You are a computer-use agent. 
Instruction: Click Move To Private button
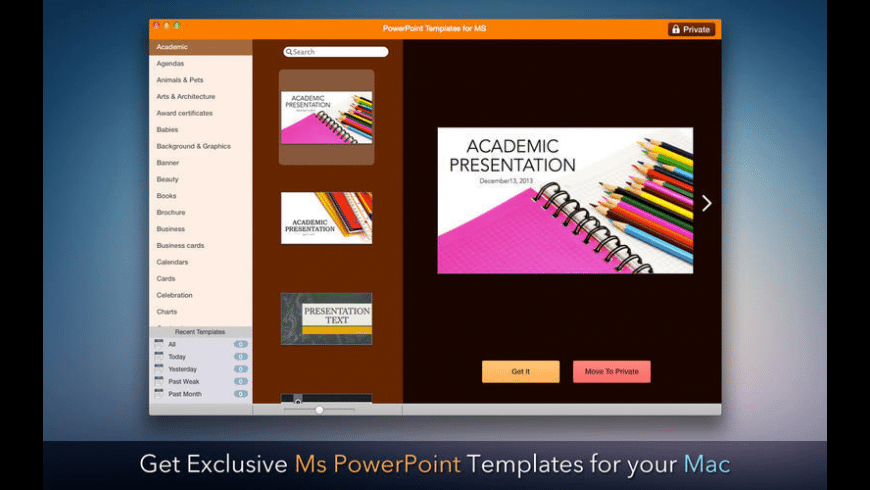pyautogui.click(x=611, y=371)
